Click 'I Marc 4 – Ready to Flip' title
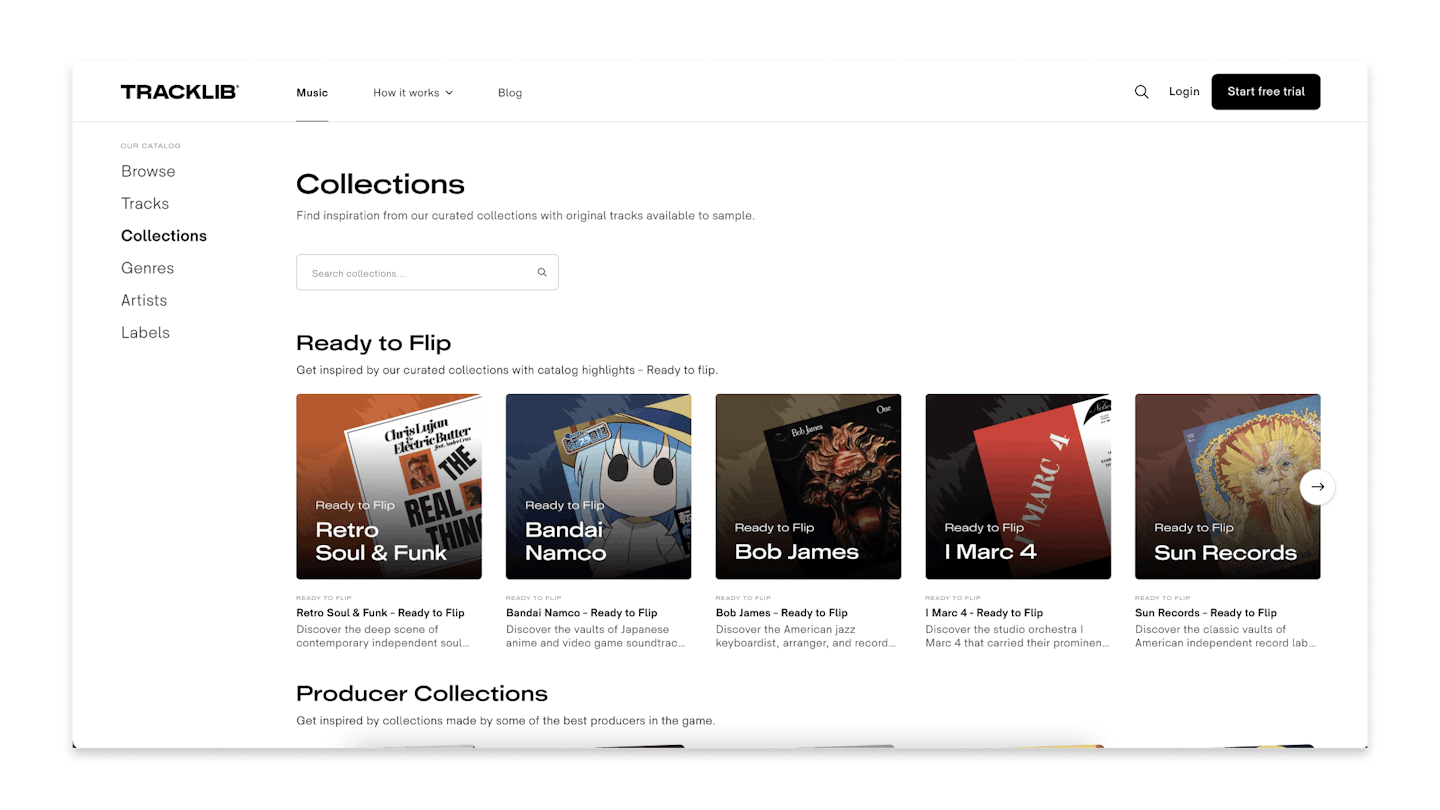This screenshot has height=810, width=1440. [x=984, y=613]
